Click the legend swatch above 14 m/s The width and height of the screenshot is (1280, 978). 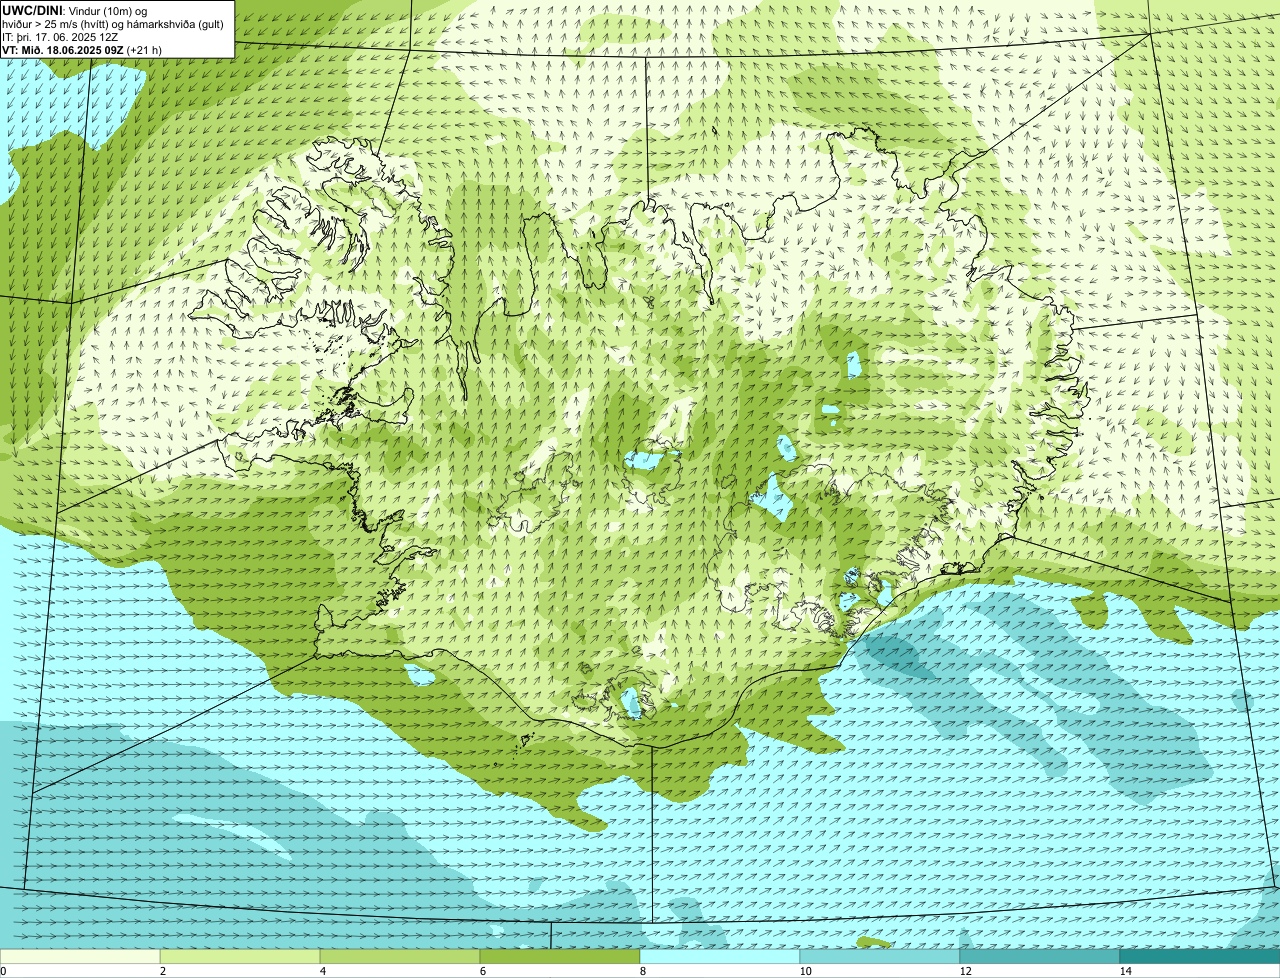click(x=1200, y=956)
